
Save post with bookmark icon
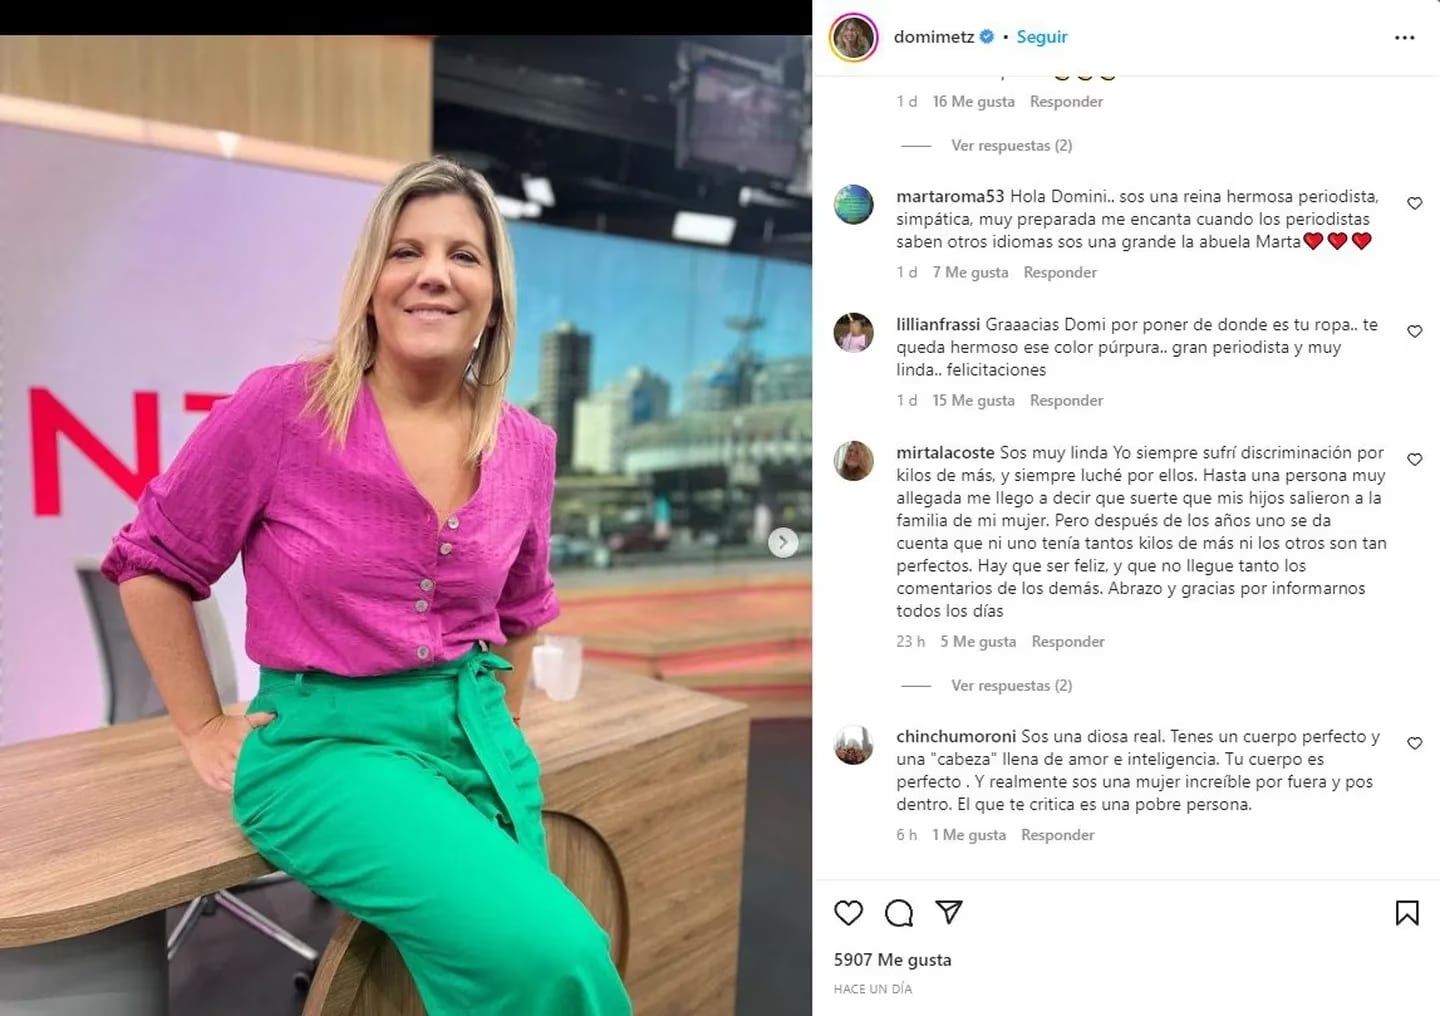pos(1407,912)
